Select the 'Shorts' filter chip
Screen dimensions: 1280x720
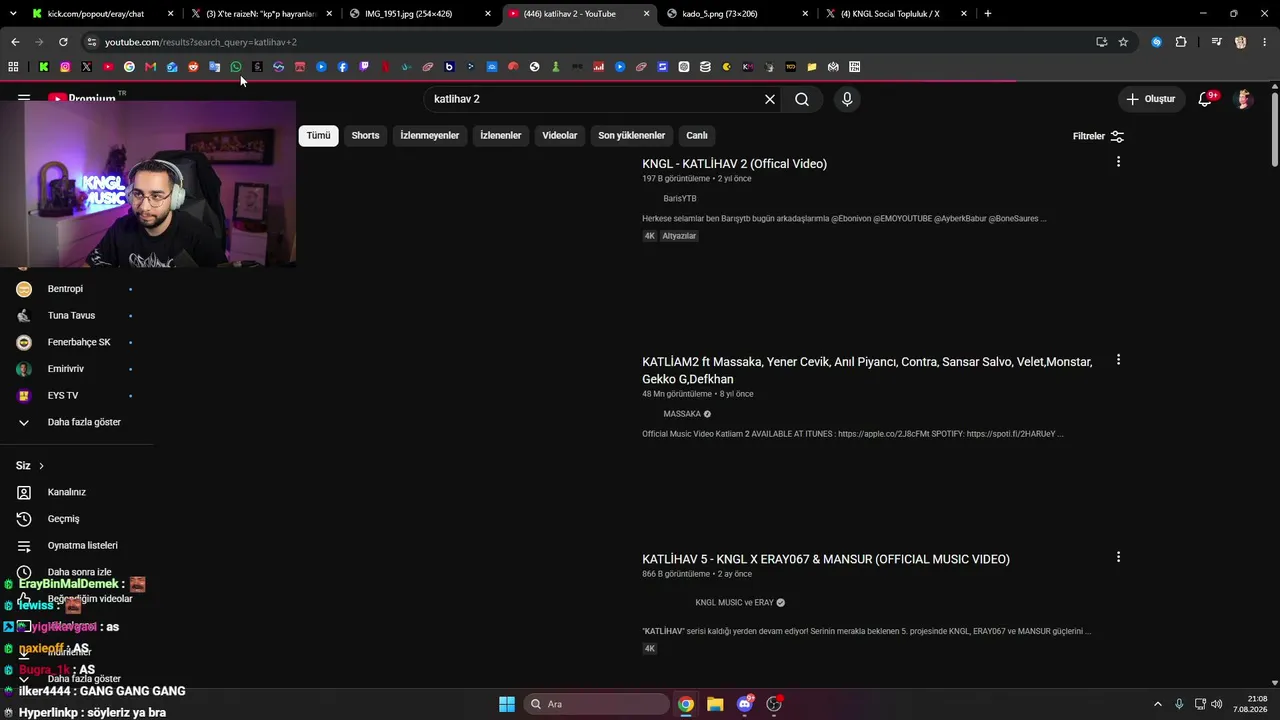click(x=365, y=136)
